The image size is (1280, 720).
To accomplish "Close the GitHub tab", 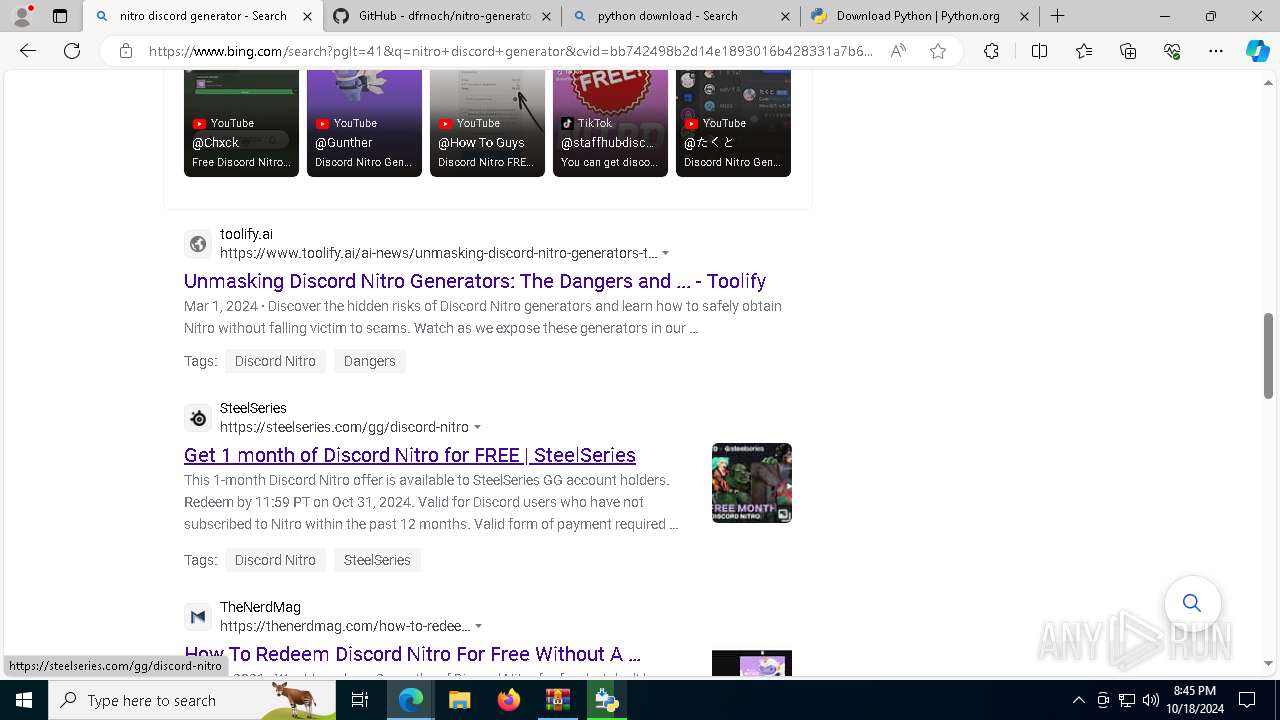I will (546, 16).
